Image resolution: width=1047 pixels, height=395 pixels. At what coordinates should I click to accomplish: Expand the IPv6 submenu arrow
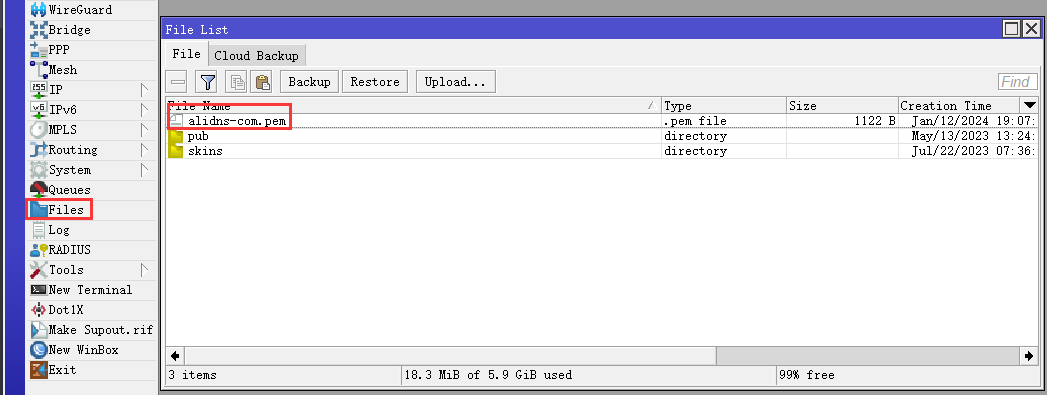(x=144, y=110)
